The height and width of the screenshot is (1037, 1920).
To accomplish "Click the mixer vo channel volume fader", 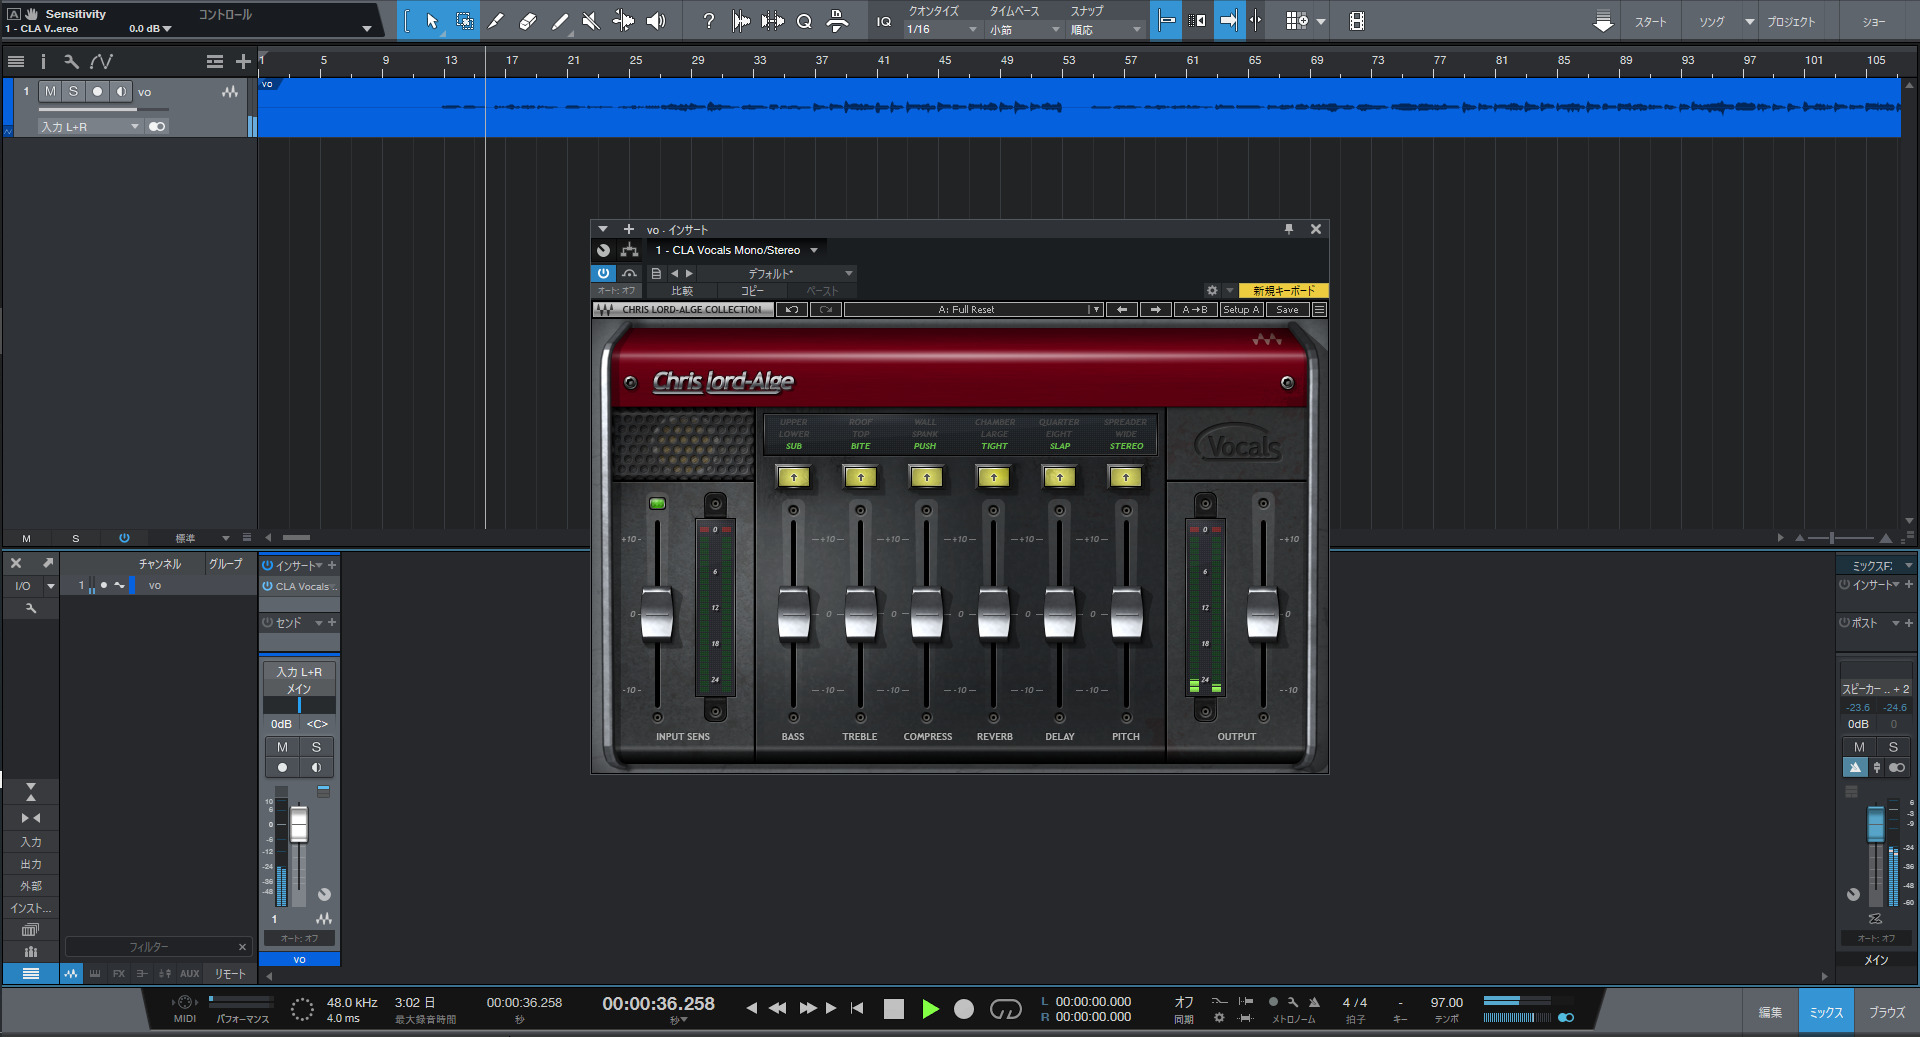I will pyautogui.click(x=299, y=824).
